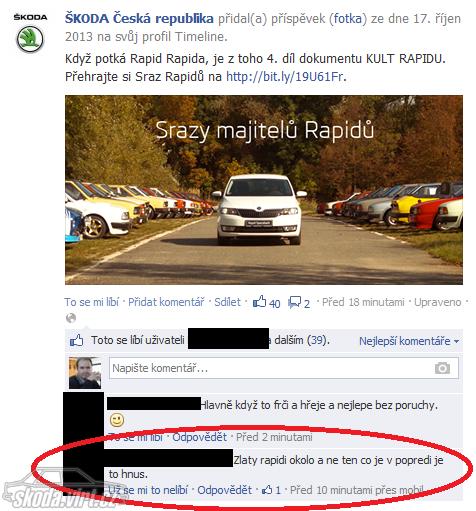This screenshot has height=511, width=476.
Task: Expand the 'Nejlepší komentáře' sorting dropdown
Action: [x=409, y=341]
